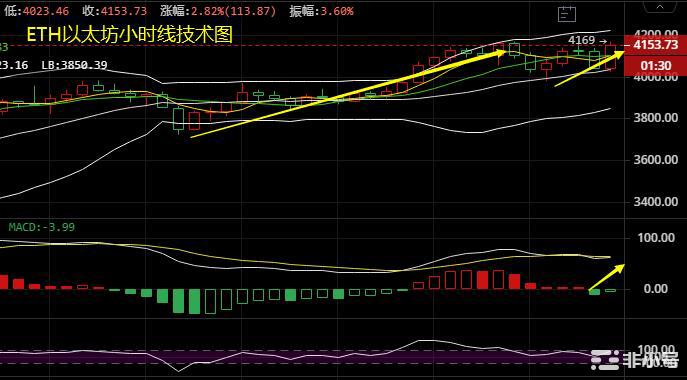Click the LB:3850.39 Bollinger band value

tap(74, 65)
